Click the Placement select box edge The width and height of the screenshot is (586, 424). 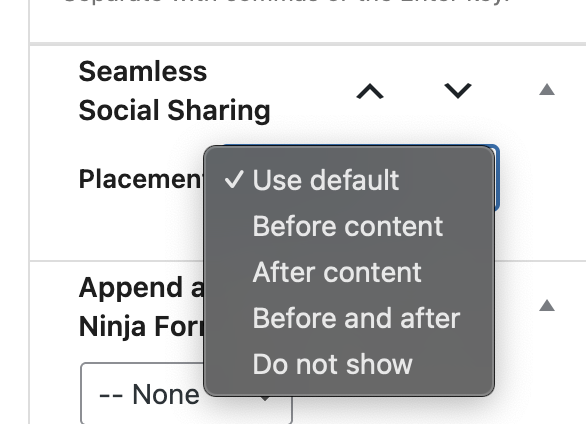[497, 179]
